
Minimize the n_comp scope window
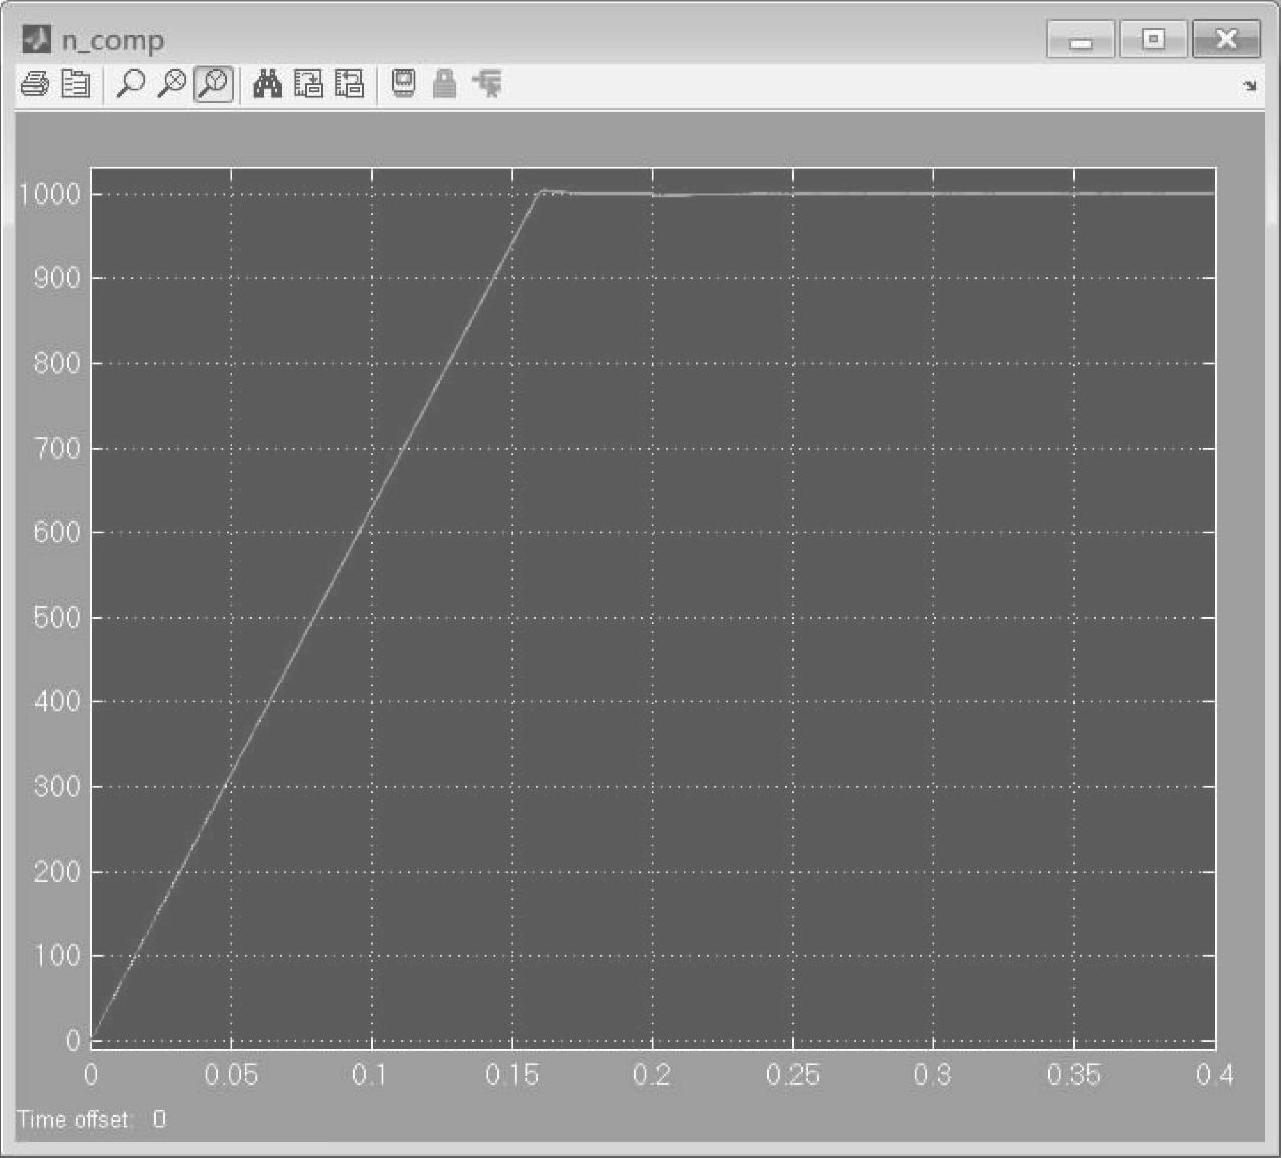pyautogui.click(x=1080, y=40)
